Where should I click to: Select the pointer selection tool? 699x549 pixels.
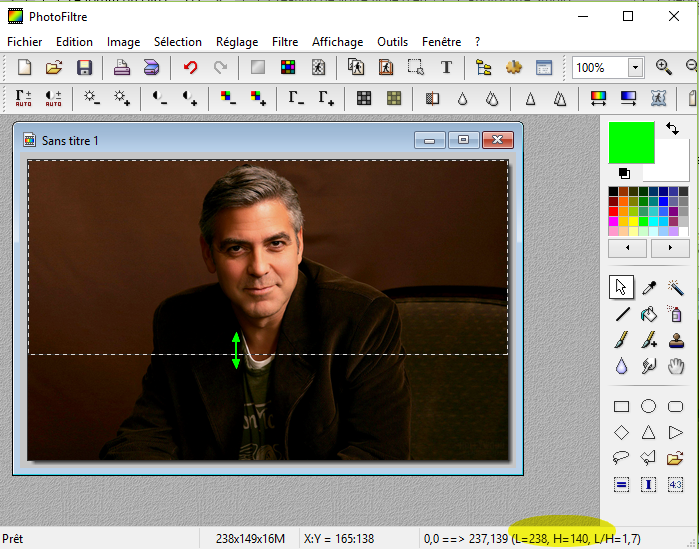coord(621,287)
